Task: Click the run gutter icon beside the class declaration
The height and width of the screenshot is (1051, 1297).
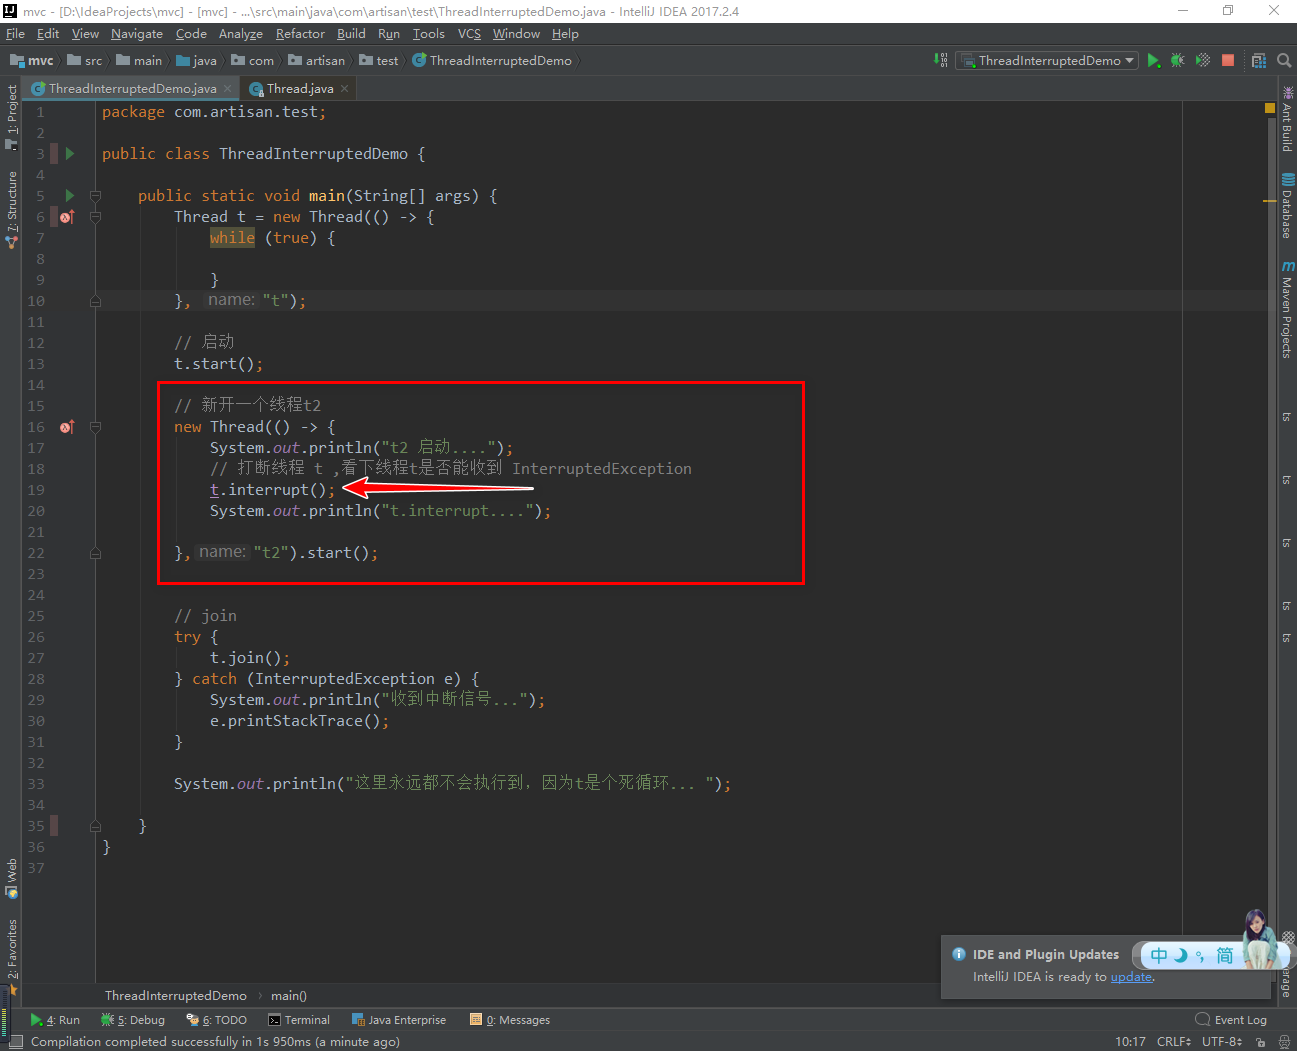Action: coord(70,153)
